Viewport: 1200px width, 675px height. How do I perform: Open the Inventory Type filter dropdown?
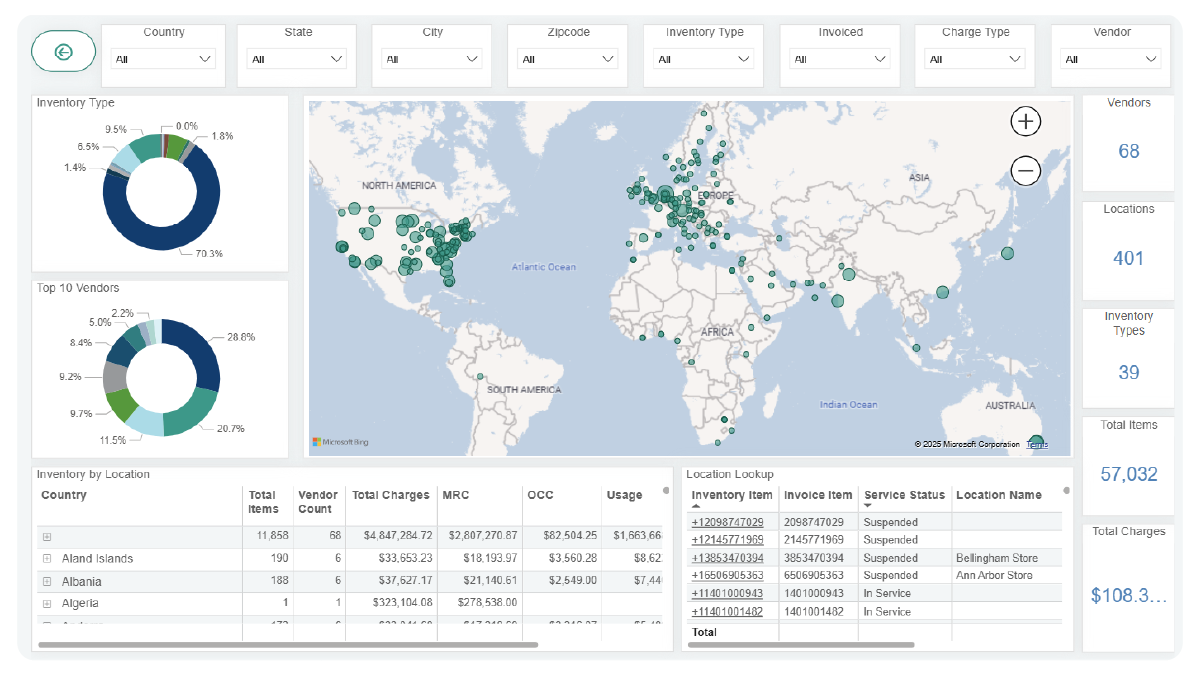(x=704, y=59)
